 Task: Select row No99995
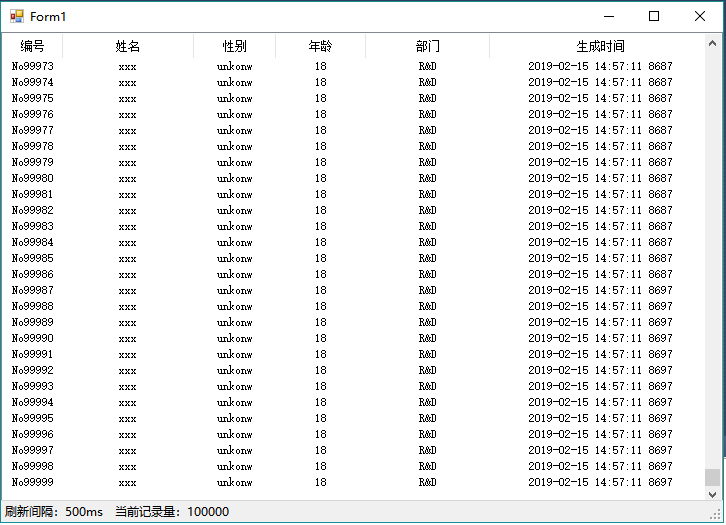(x=353, y=419)
